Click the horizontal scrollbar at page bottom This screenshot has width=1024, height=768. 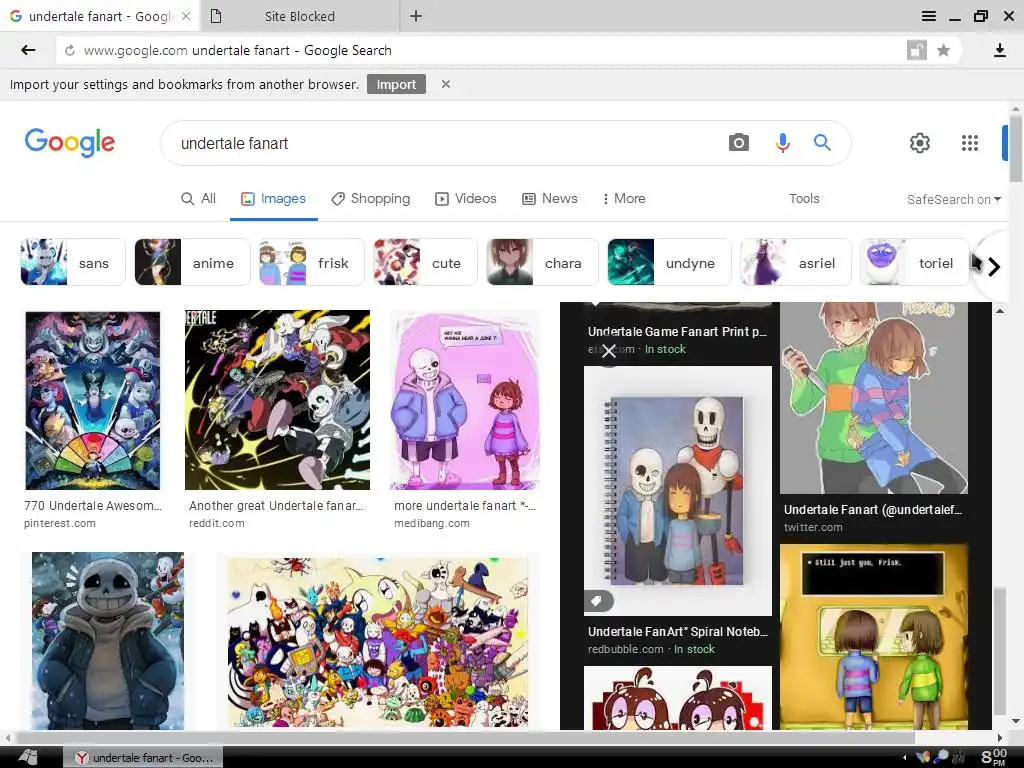[x=464, y=737]
